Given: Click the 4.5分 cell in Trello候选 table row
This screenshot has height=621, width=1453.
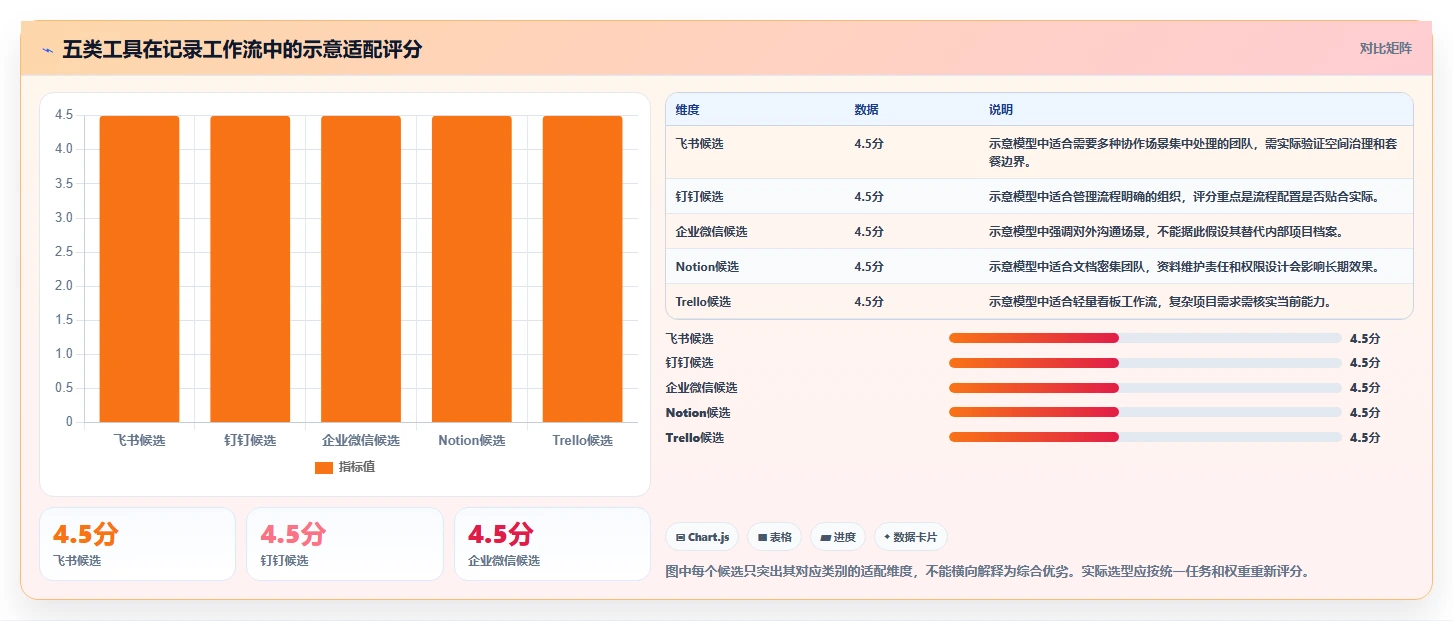Looking at the screenshot, I should point(869,302).
